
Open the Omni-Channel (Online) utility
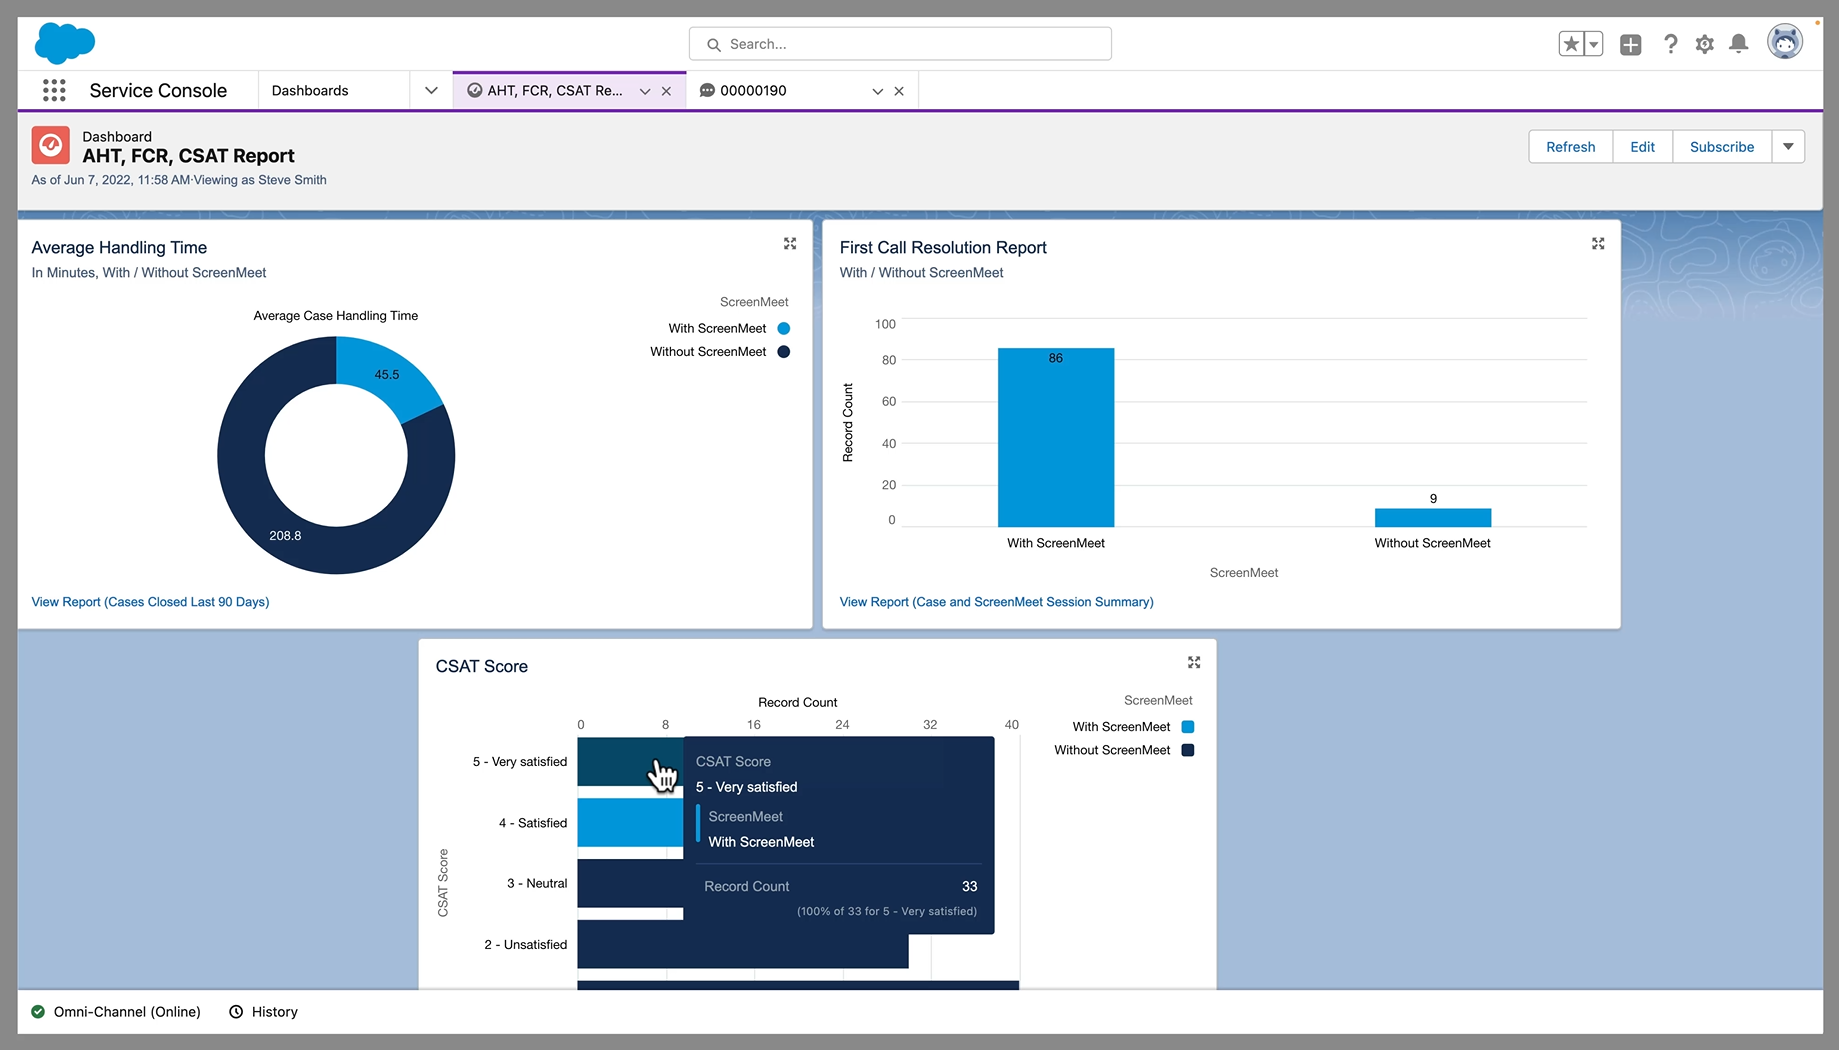point(116,1012)
